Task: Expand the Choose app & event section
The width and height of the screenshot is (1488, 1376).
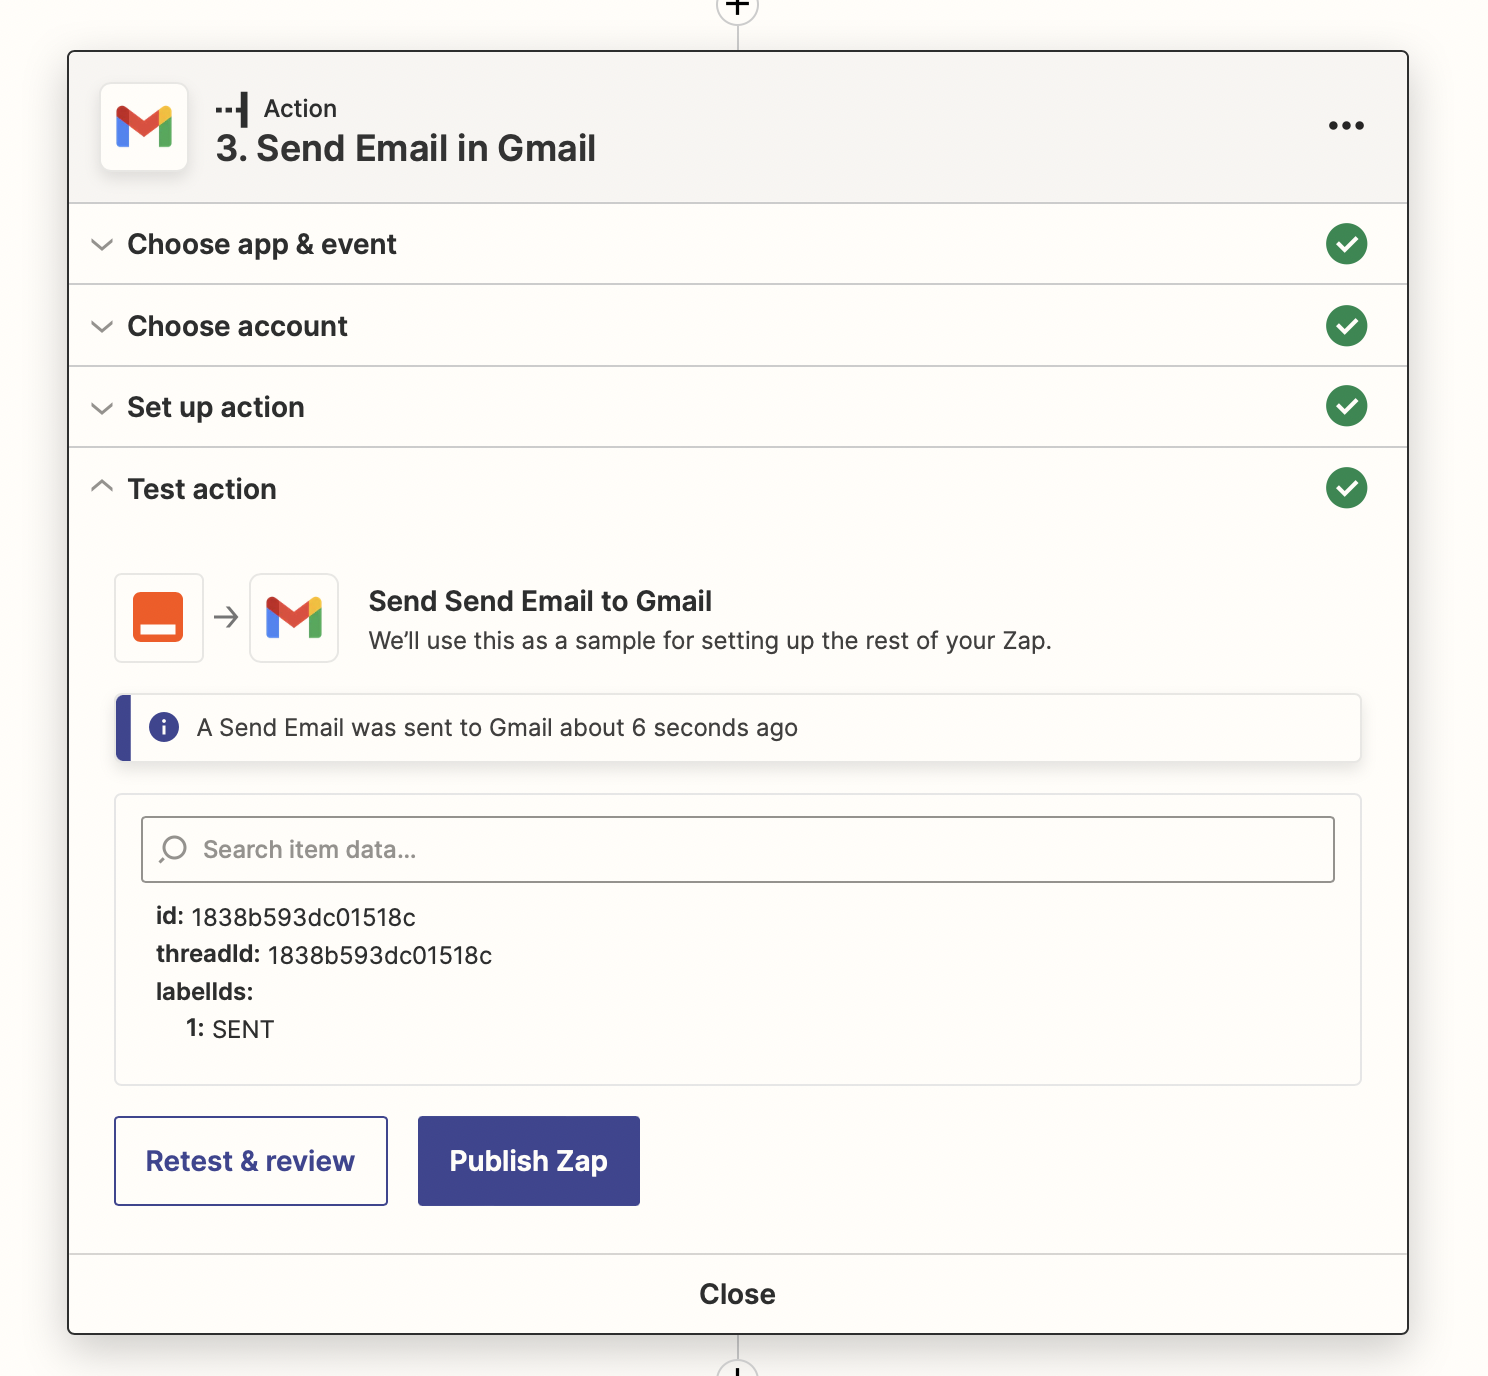Action: point(261,244)
